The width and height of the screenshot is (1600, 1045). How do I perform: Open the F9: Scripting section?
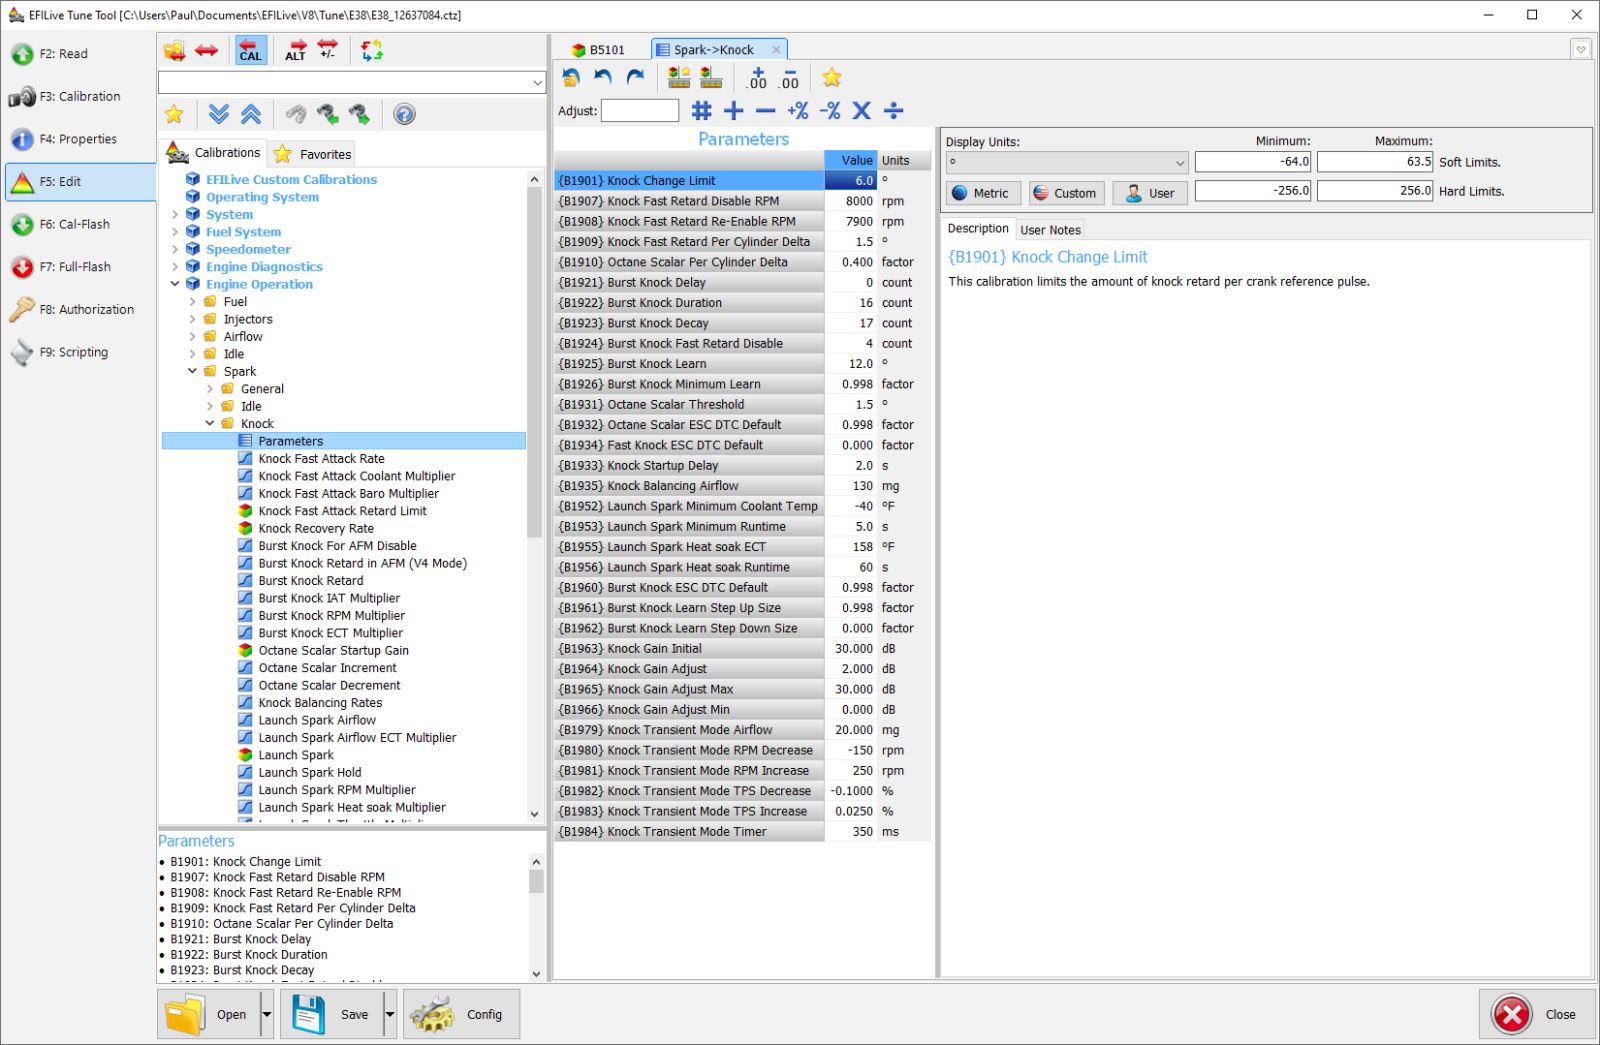(x=80, y=352)
